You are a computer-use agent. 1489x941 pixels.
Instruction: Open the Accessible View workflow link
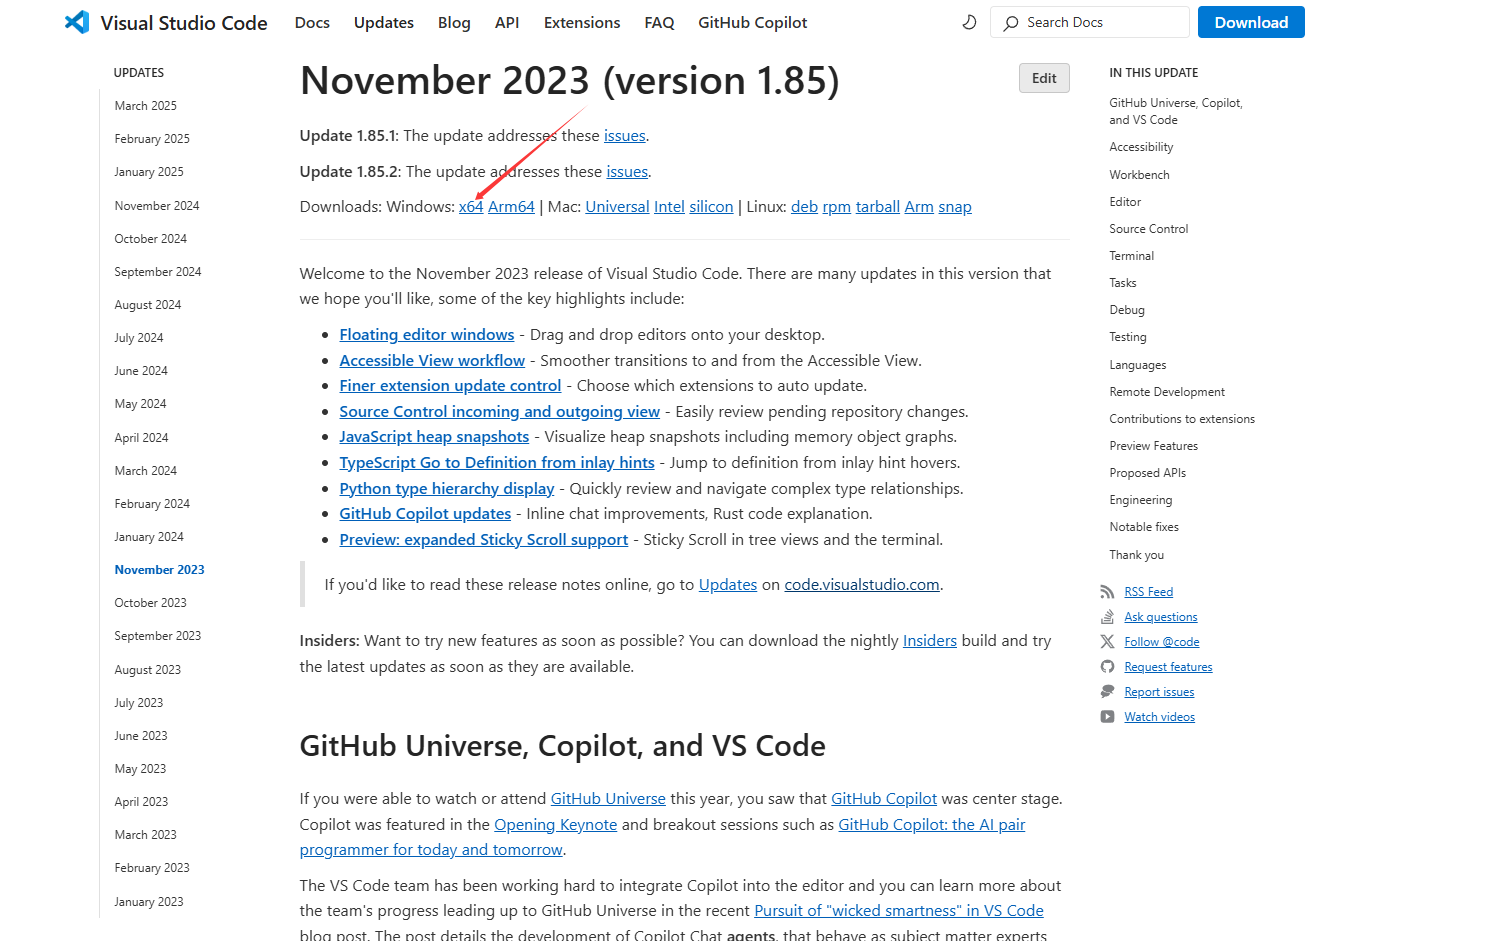432,361
